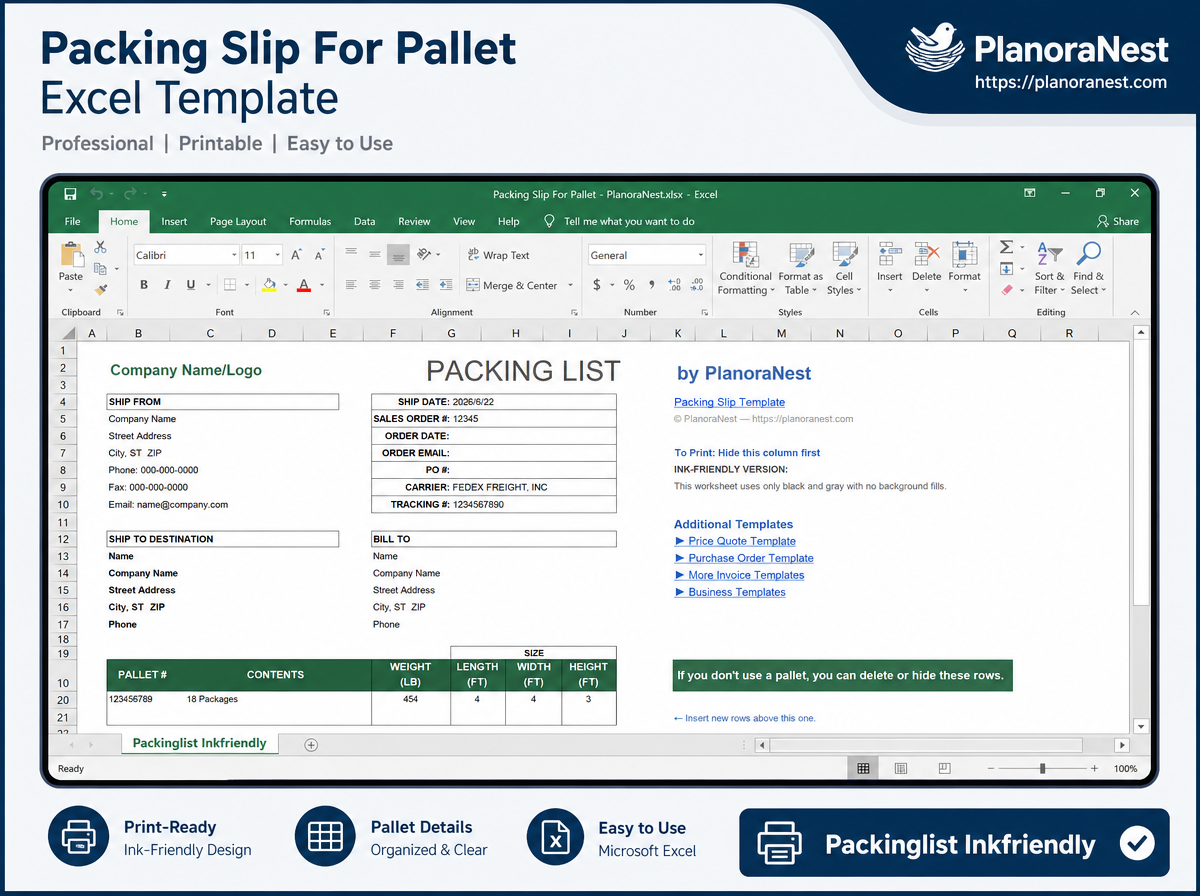Toggle Bold formatting
1200x896 pixels.
click(x=144, y=285)
